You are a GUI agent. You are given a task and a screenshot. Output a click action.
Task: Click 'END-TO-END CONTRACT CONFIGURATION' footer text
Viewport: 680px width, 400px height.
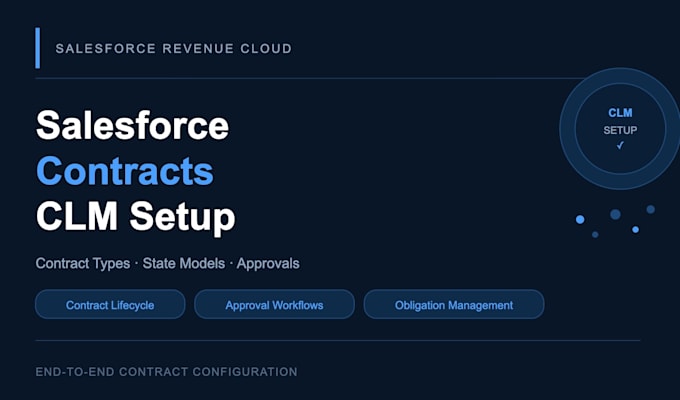(167, 372)
